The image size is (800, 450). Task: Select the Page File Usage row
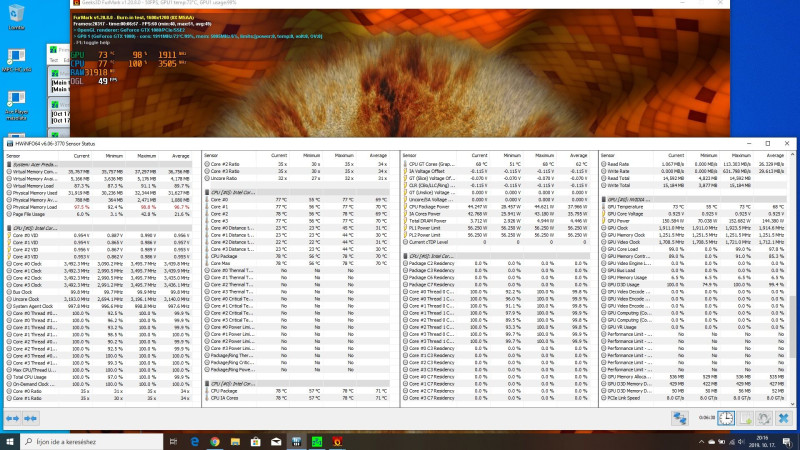click(99, 214)
